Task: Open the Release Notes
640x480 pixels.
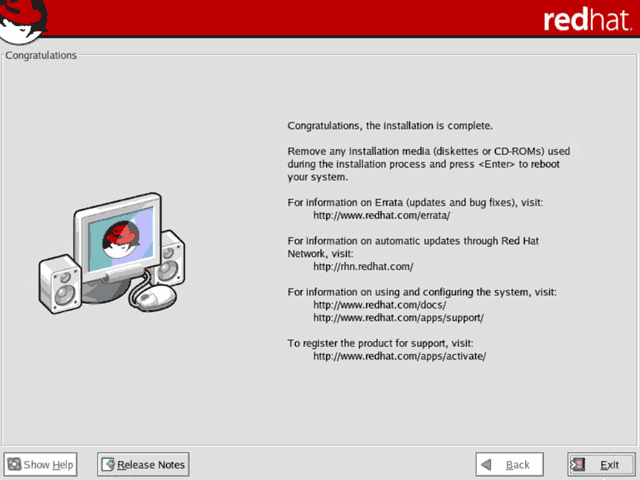Action: (x=142, y=464)
